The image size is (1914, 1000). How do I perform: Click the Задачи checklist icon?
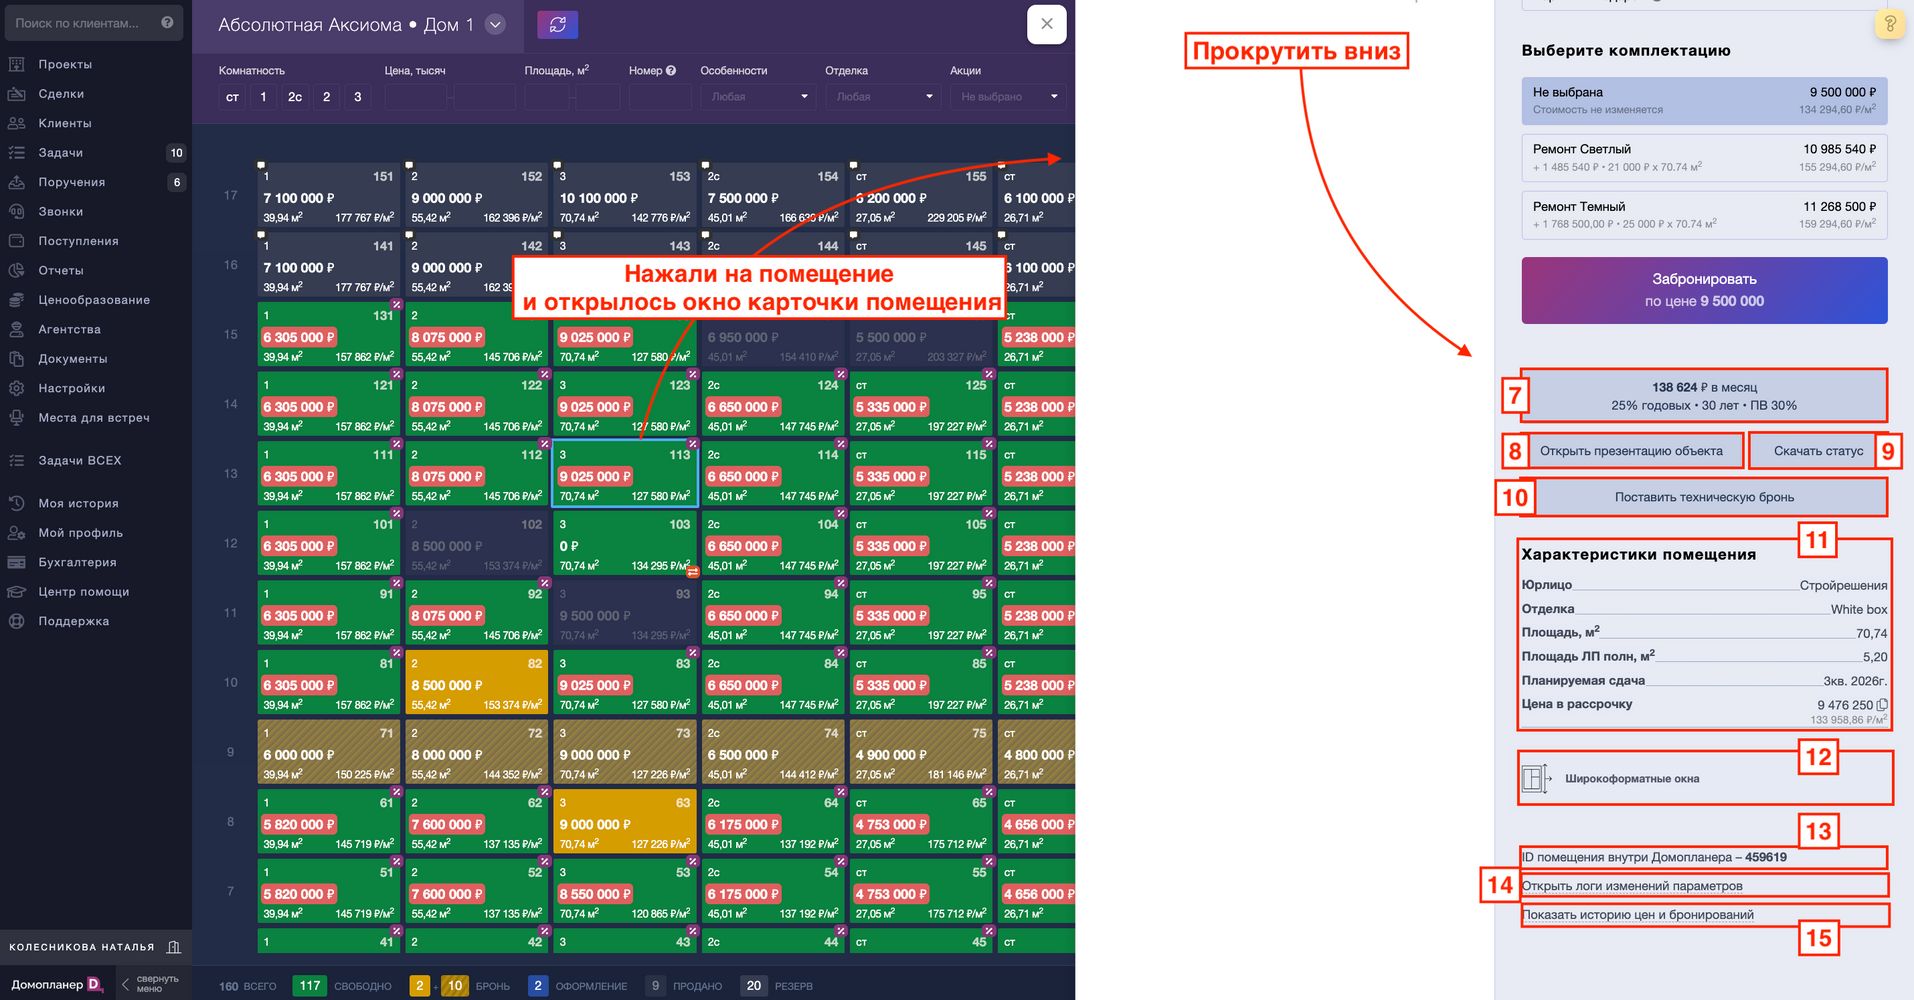(16, 153)
